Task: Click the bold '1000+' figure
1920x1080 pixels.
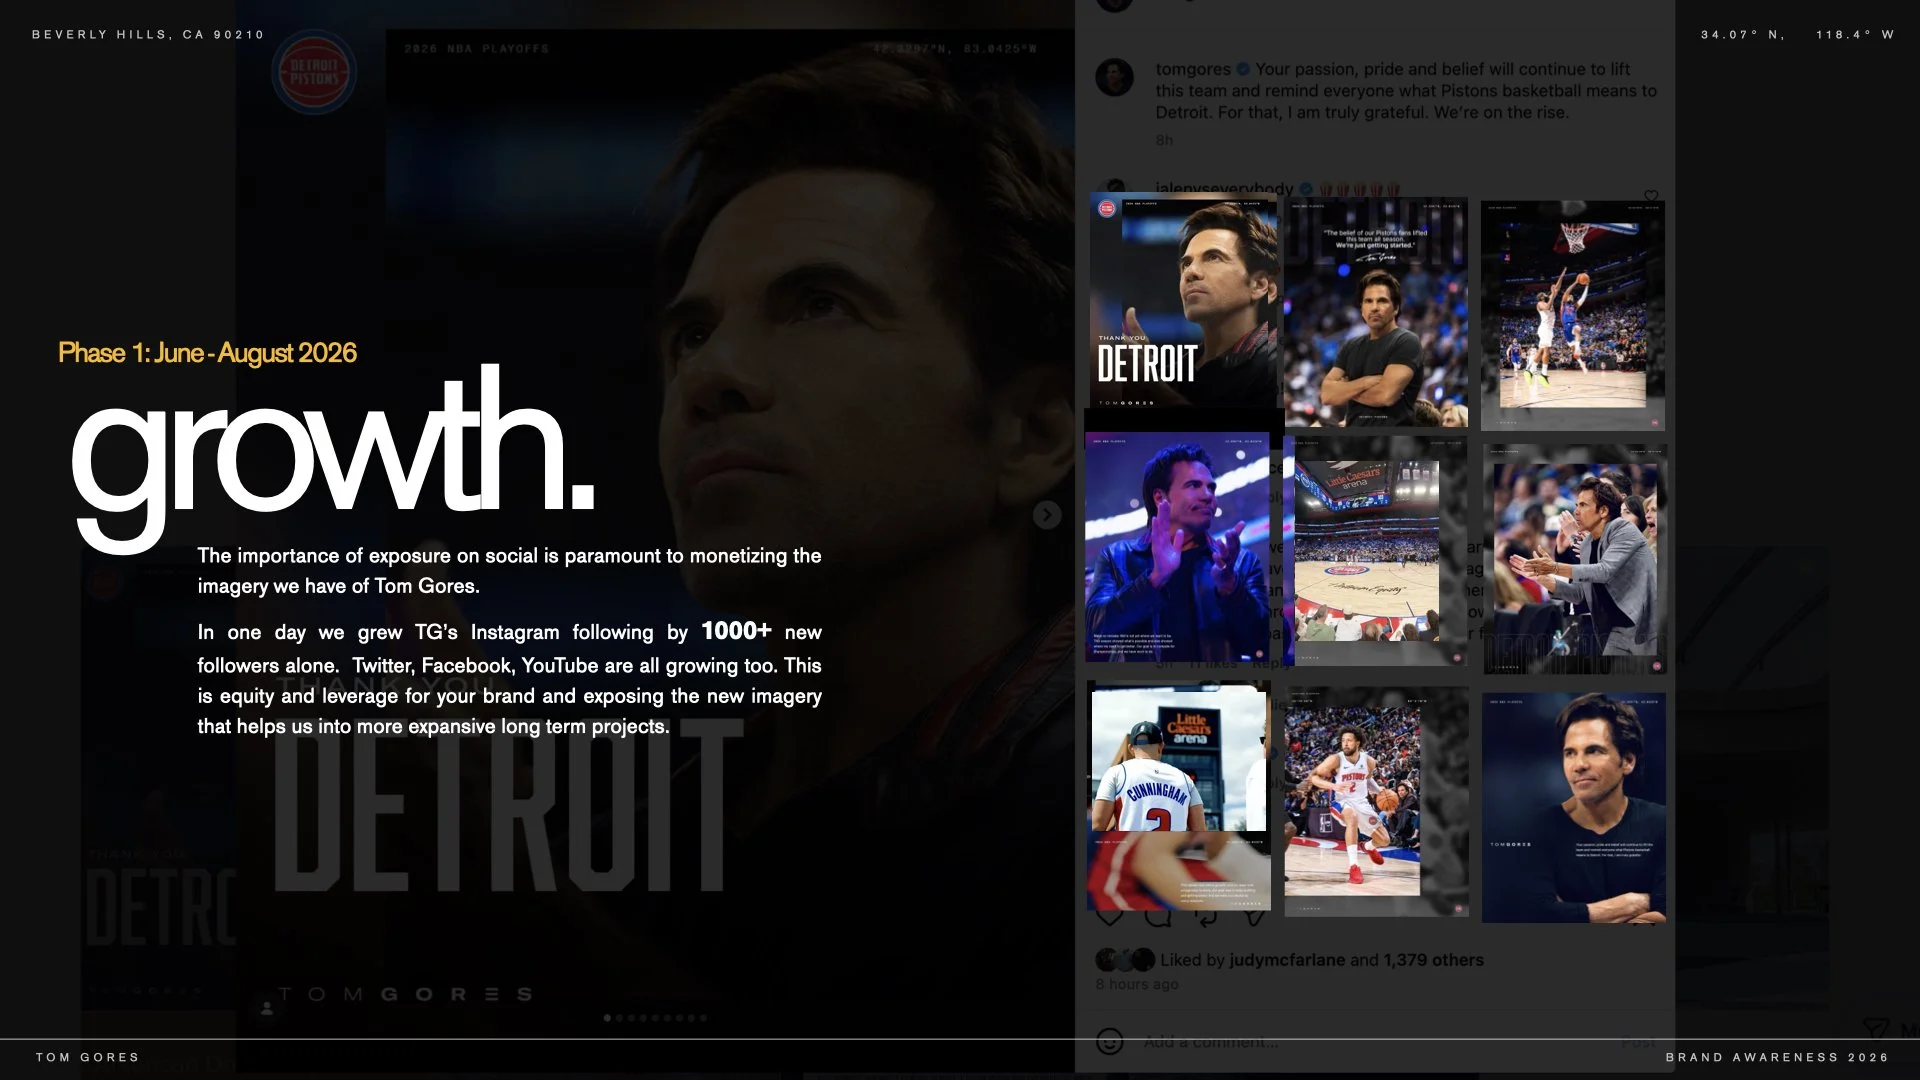Action: pos(736,631)
